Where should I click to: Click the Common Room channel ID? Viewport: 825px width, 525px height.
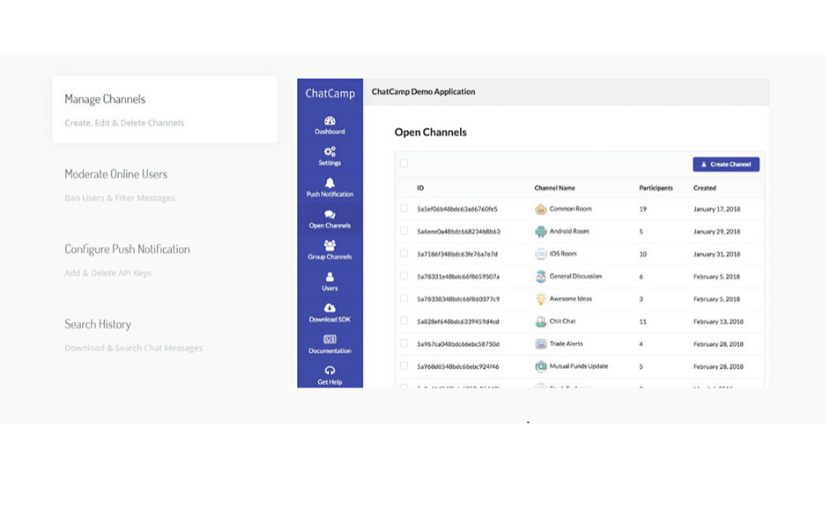457,209
